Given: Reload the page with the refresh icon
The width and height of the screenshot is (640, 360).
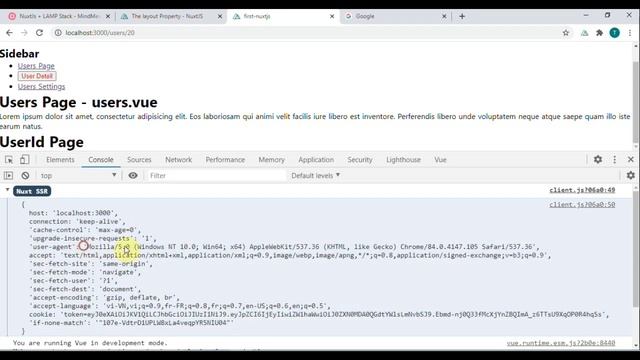Looking at the screenshot, I should [39, 33].
